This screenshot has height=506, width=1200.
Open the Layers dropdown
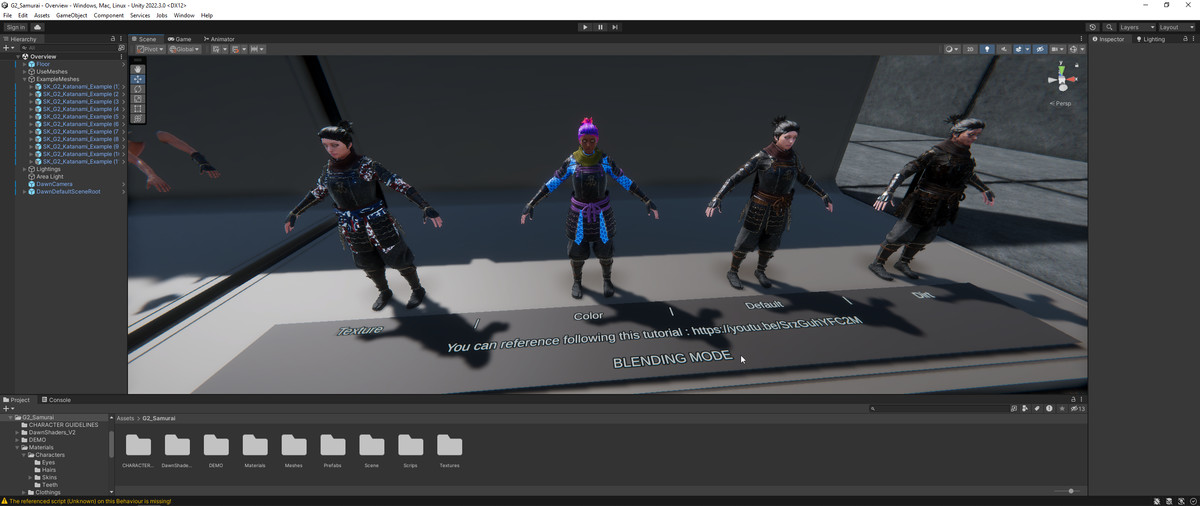click(1137, 27)
